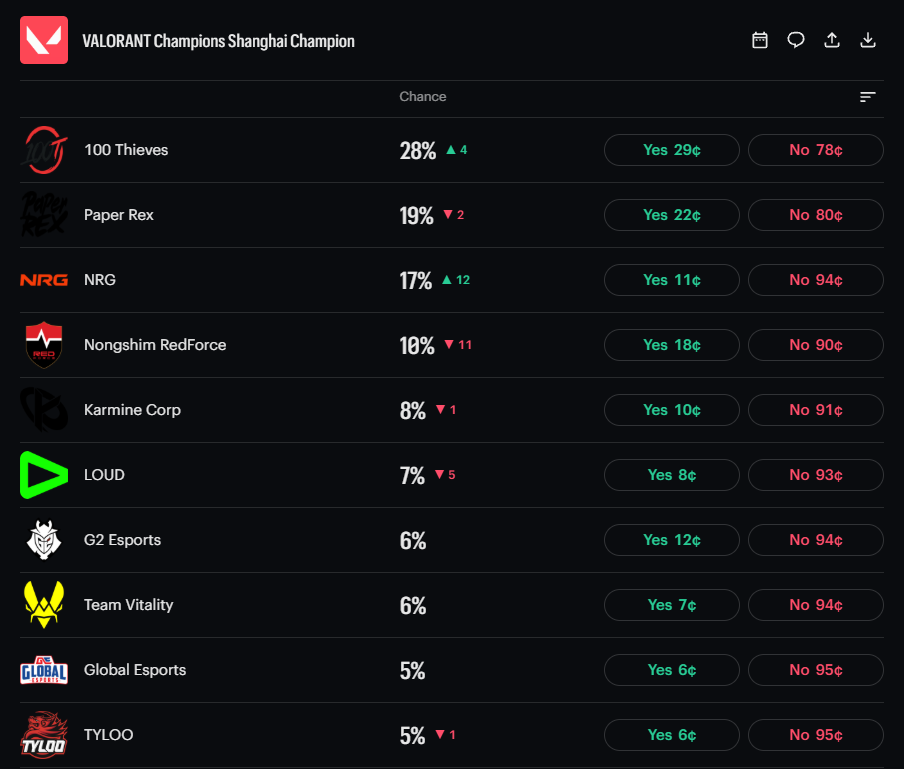The width and height of the screenshot is (904, 769).
Task: Open VALORANT Champions Shanghai Champion title
Action: (219, 41)
